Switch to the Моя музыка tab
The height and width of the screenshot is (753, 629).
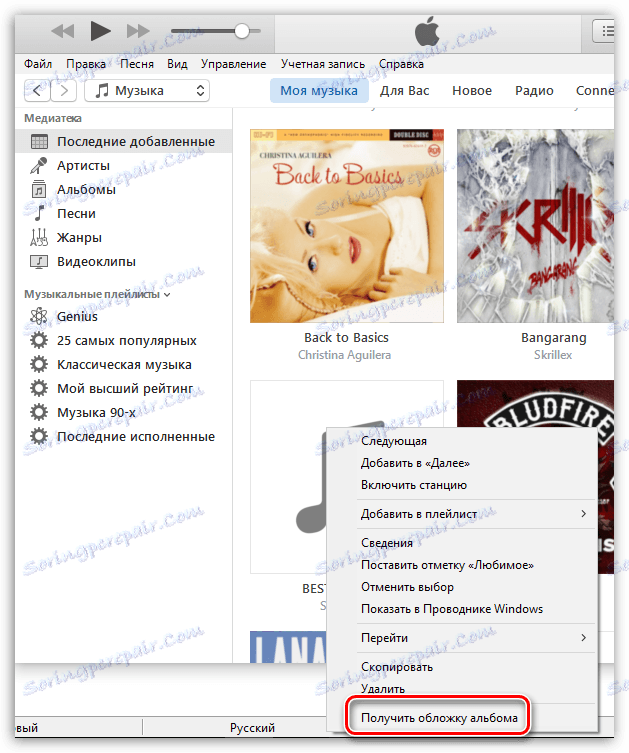click(319, 91)
